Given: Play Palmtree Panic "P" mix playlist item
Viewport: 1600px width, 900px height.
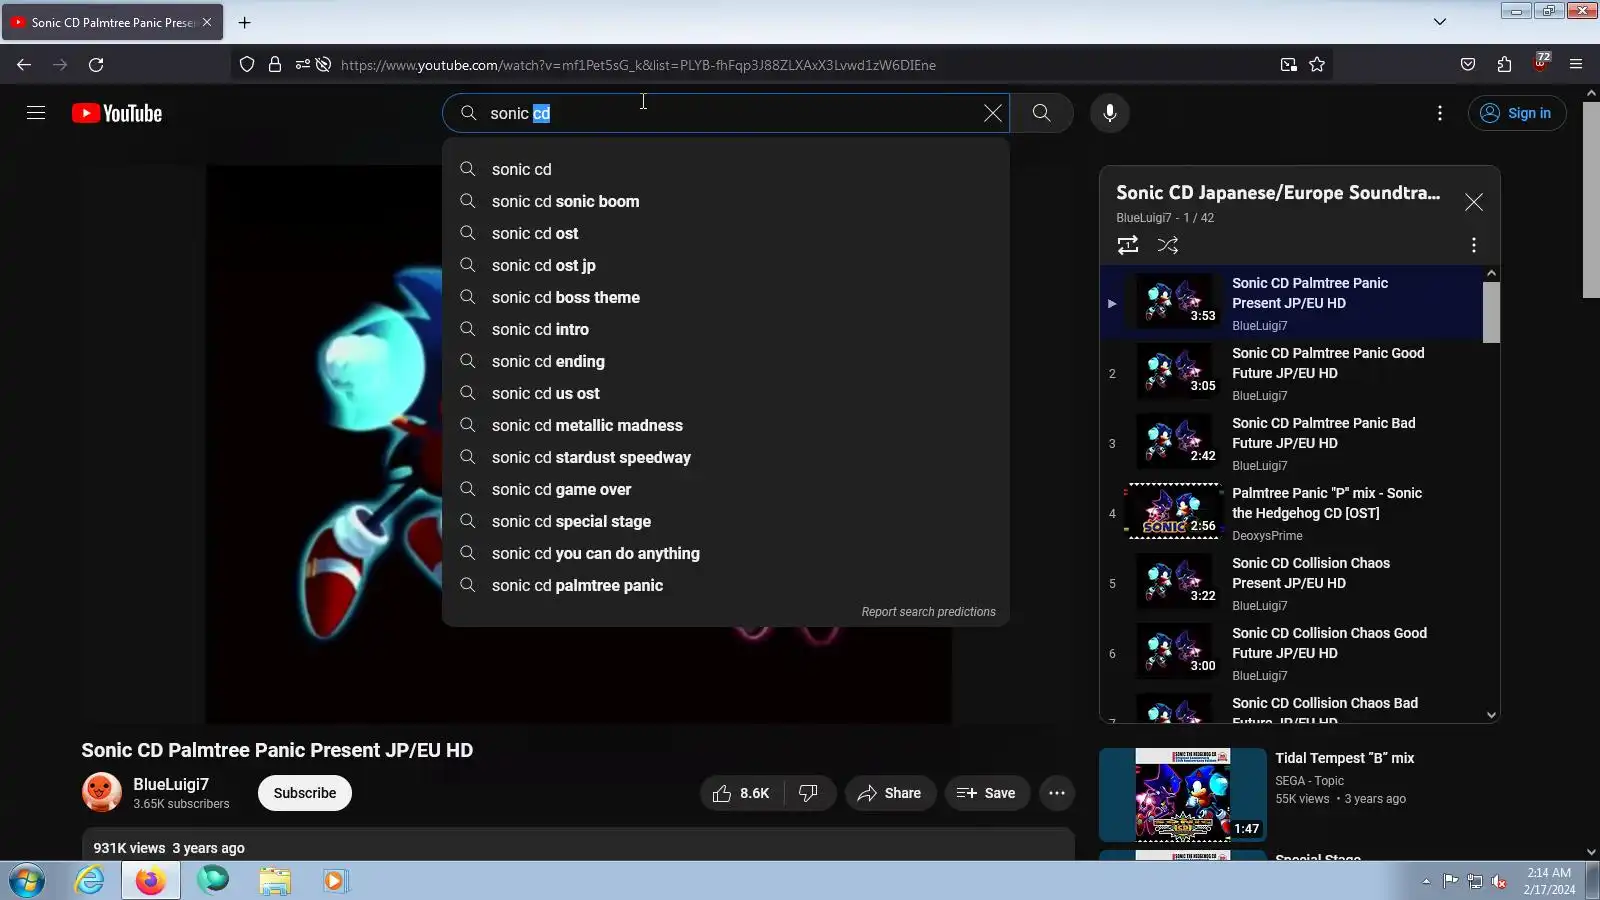Looking at the screenshot, I should 1291,513.
